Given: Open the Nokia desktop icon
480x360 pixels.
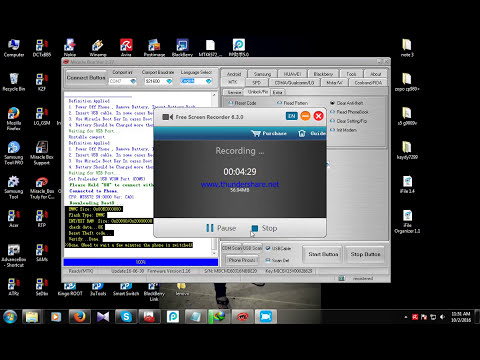Looking at the screenshot, I should pyautogui.click(x=70, y=48).
